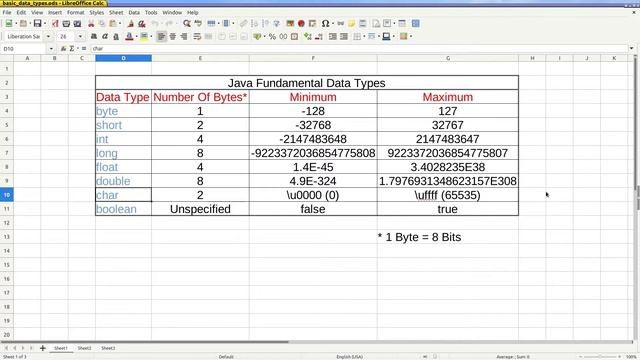Screen dimensions: 640x360
Task: Select the cell containing boolean
Action: (123, 209)
